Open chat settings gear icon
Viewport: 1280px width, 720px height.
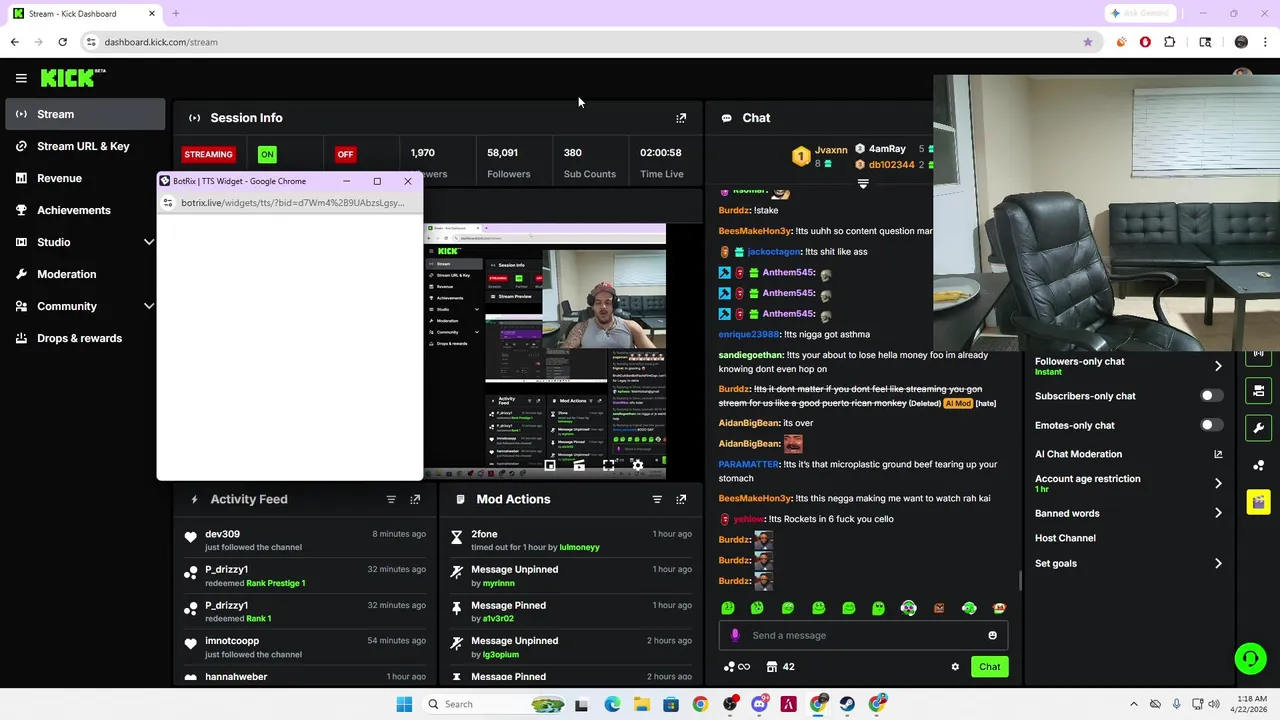[x=955, y=667]
